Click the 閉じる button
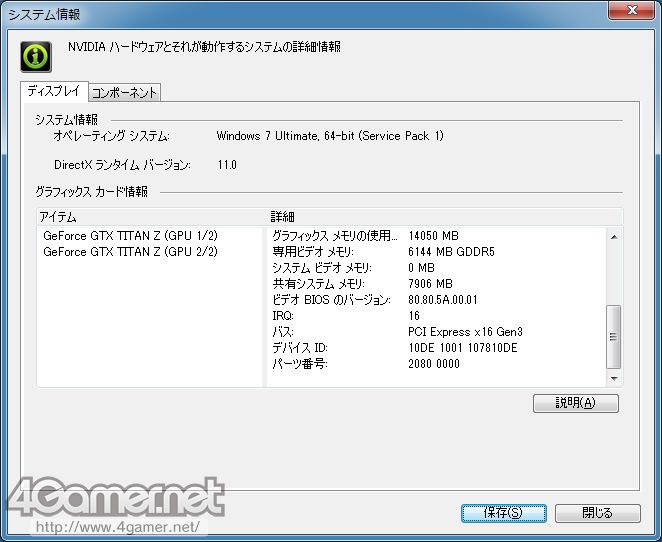This screenshot has height=542, width=662. [597, 513]
